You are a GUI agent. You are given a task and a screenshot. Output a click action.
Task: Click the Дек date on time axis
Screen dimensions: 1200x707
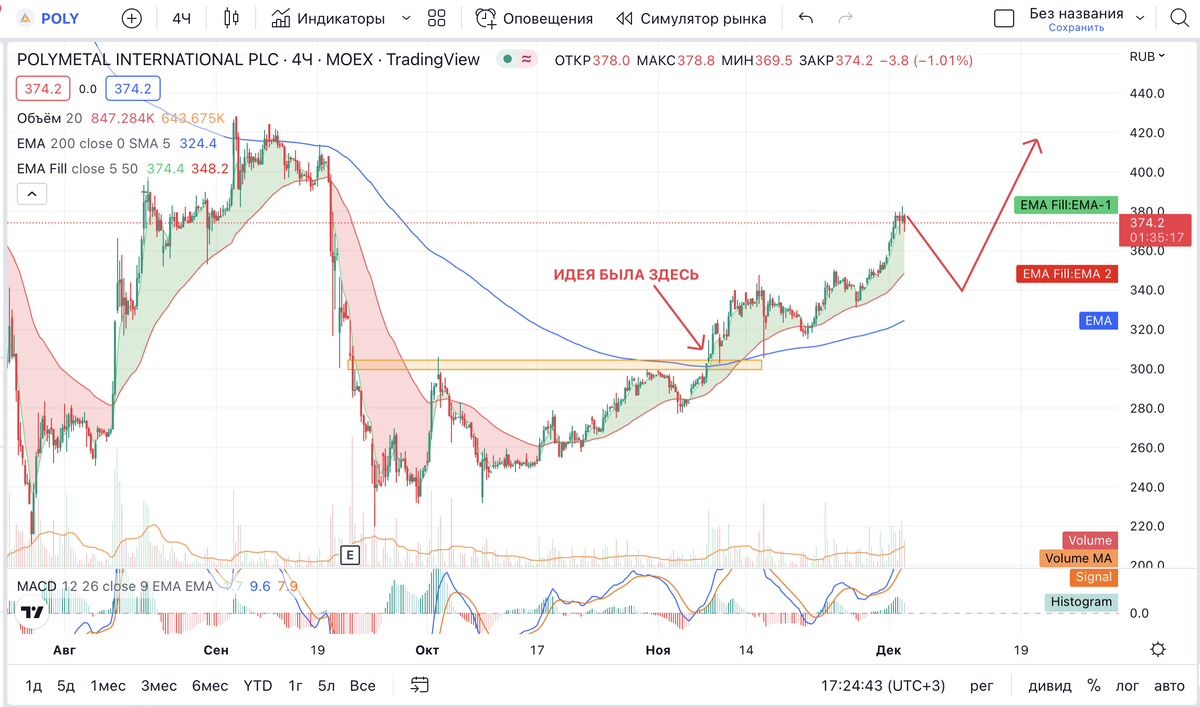click(888, 650)
